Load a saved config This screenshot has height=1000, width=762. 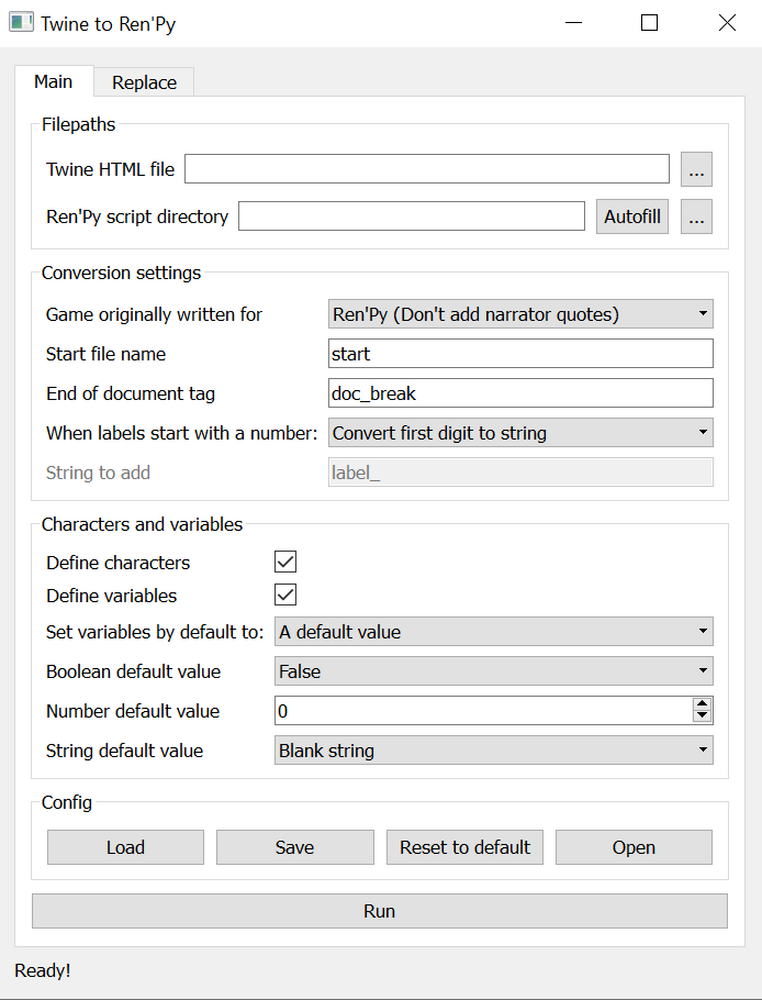pos(125,847)
